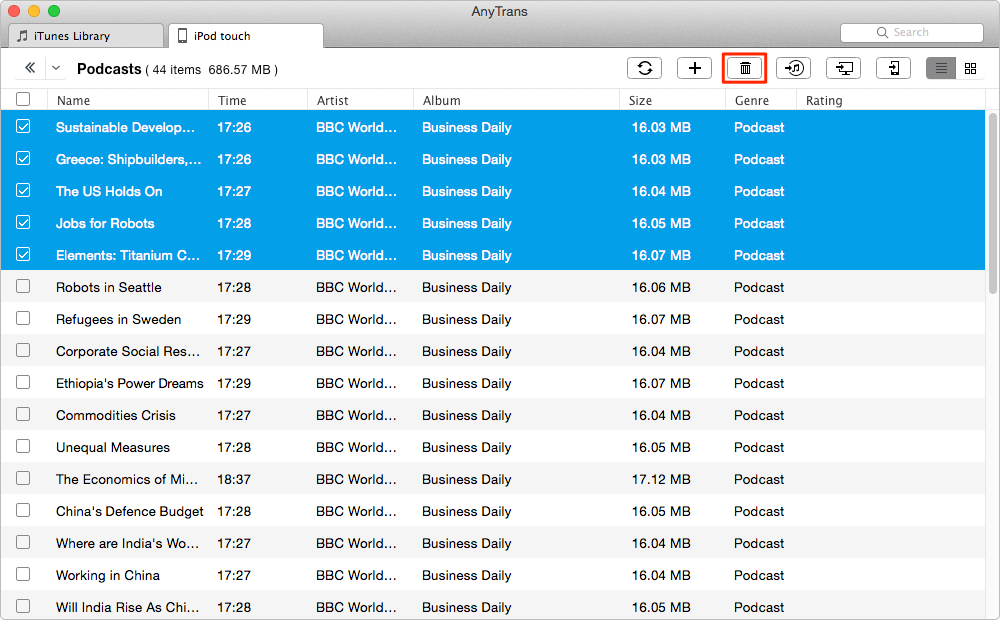Click Jobs for Robots title
This screenshot has height=620, width=1000.
tap(105, 223)
